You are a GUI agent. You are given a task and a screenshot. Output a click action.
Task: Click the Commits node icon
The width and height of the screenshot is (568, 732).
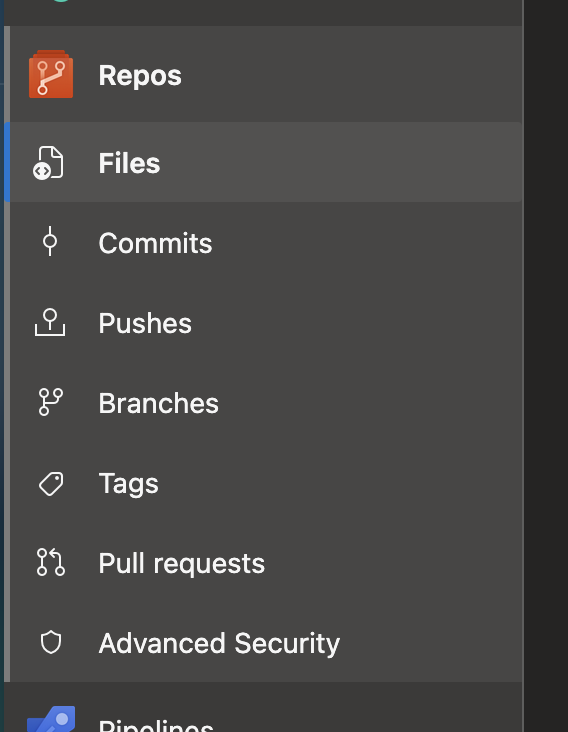click(50, 241)
